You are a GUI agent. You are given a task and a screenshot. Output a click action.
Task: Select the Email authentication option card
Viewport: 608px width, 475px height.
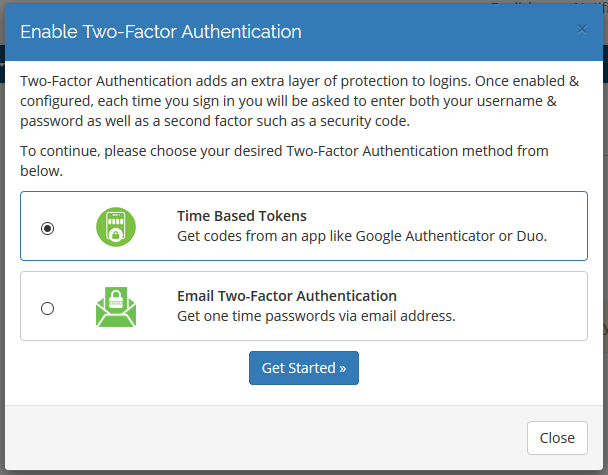(304, 306)
